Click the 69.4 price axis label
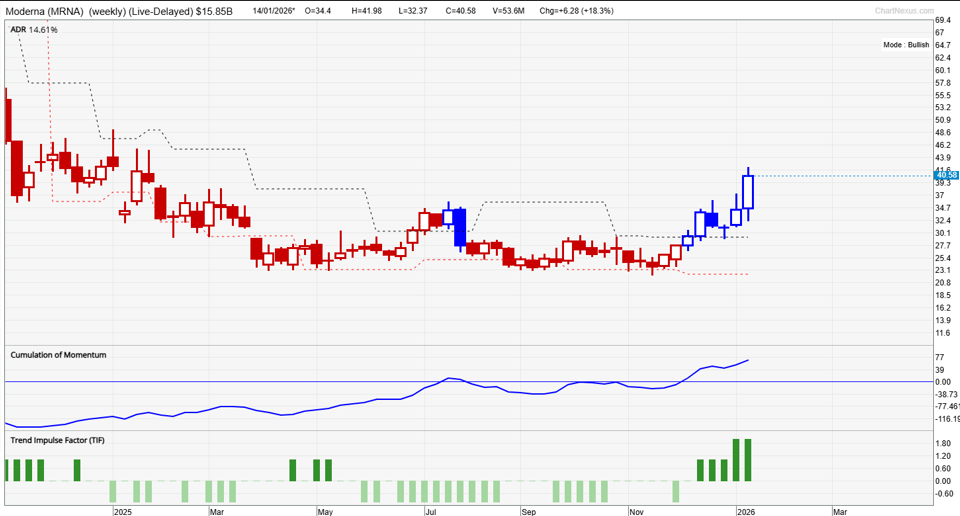 [x=943, y=20]
